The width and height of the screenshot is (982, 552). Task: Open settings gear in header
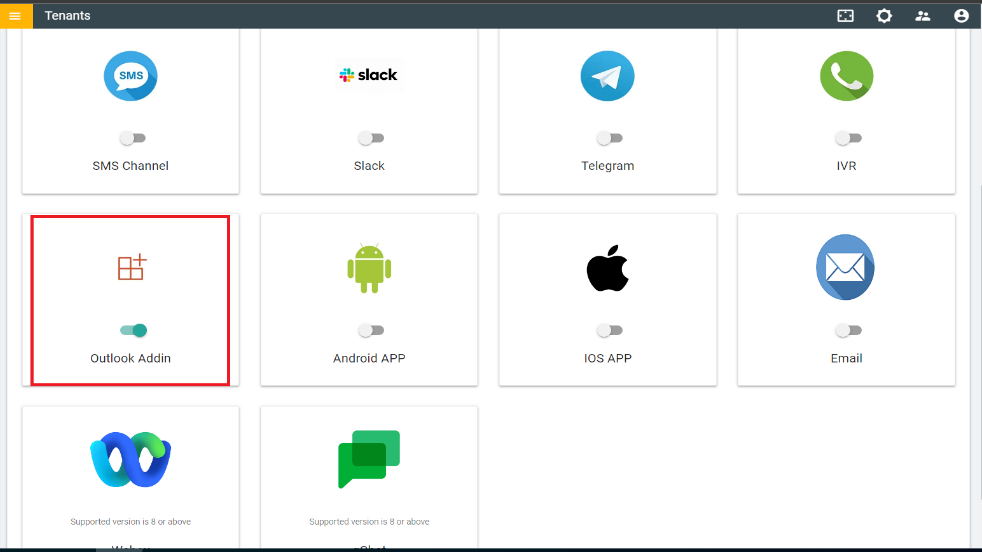coord(884,16)
